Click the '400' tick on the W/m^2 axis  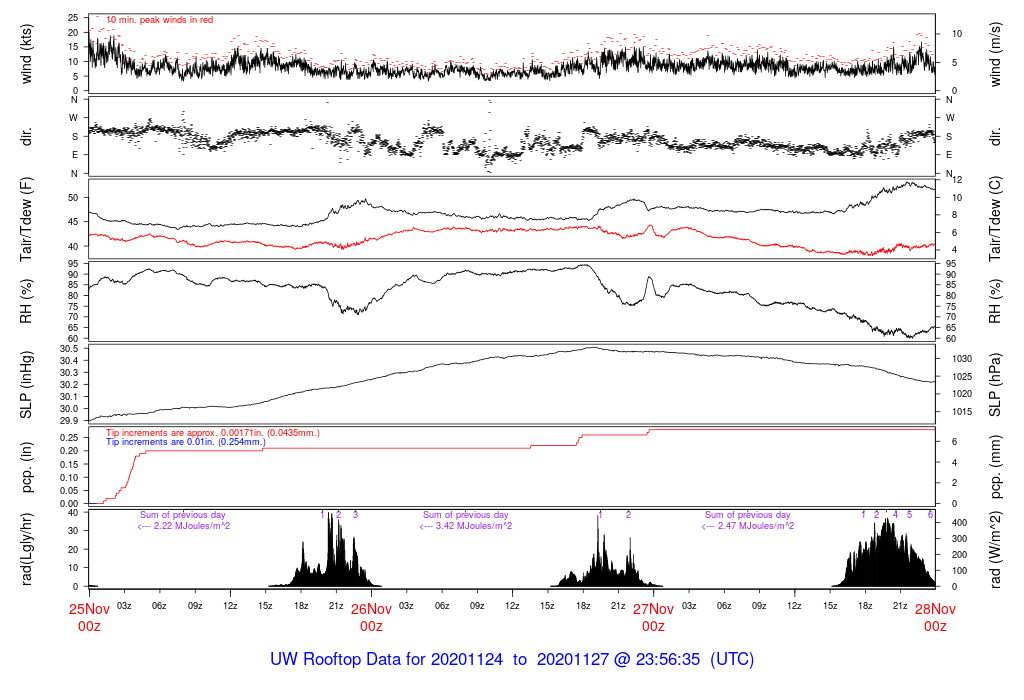[959, 523]
